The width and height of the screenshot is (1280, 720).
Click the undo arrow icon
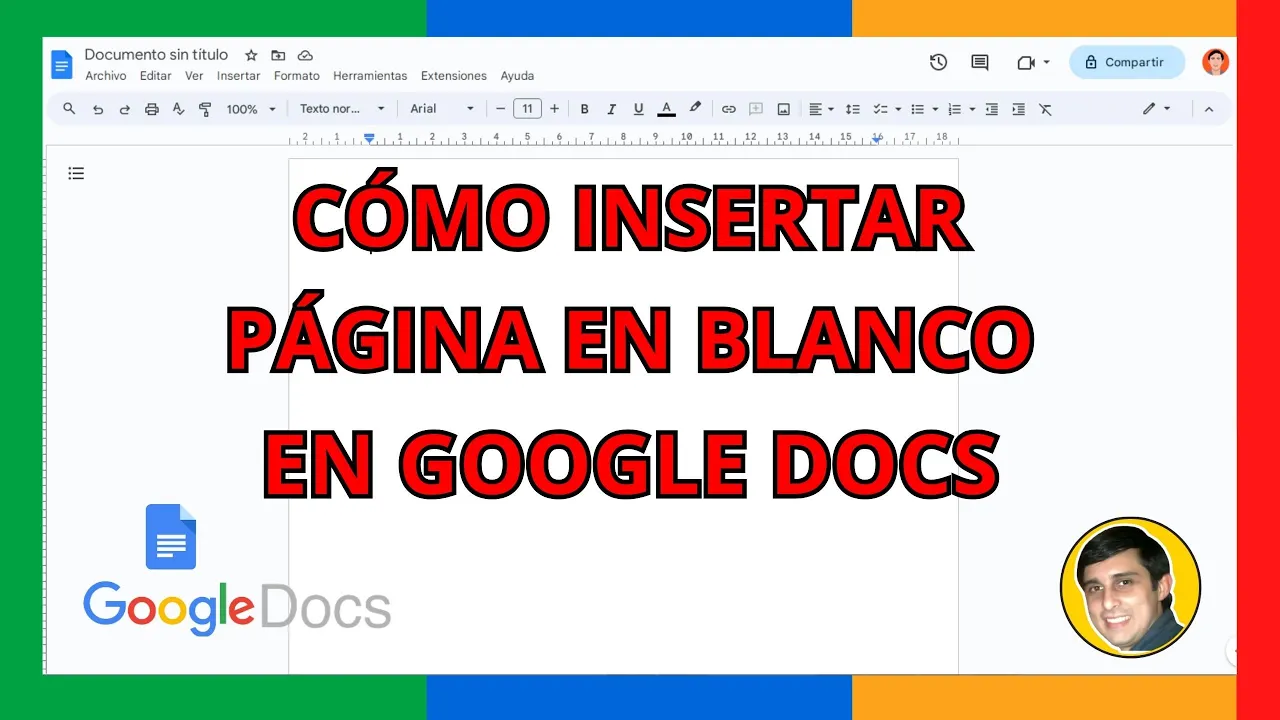(x=97, y=109)
